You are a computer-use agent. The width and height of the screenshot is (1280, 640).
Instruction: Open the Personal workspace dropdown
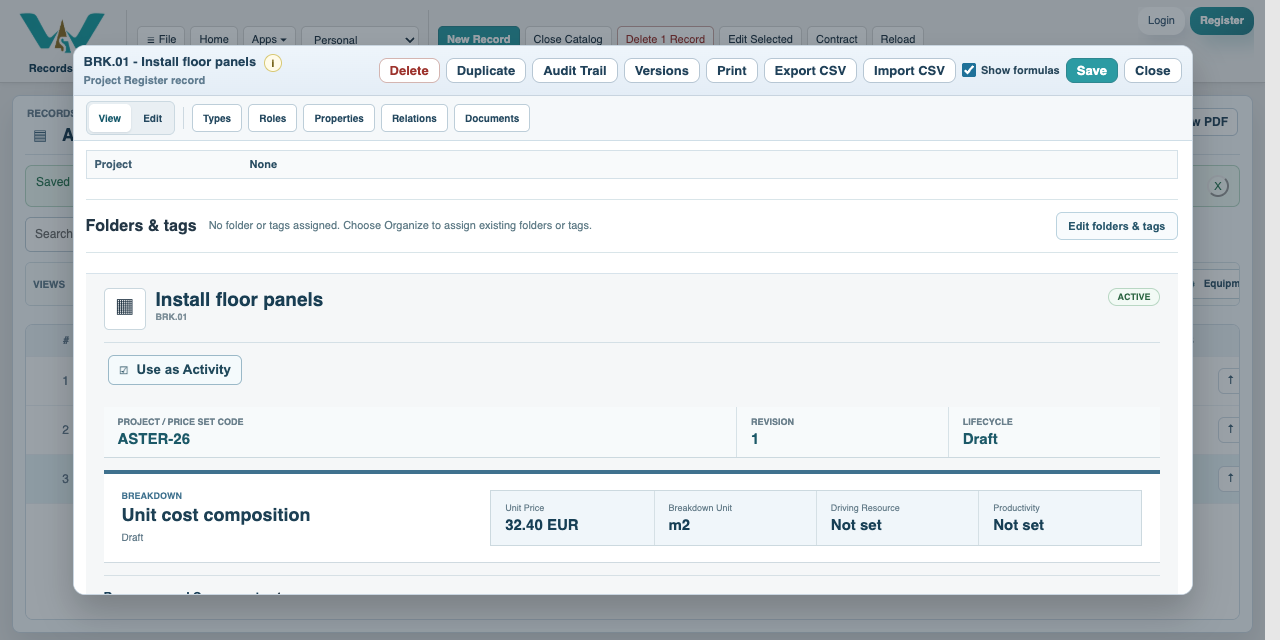(x=360, y=39)
